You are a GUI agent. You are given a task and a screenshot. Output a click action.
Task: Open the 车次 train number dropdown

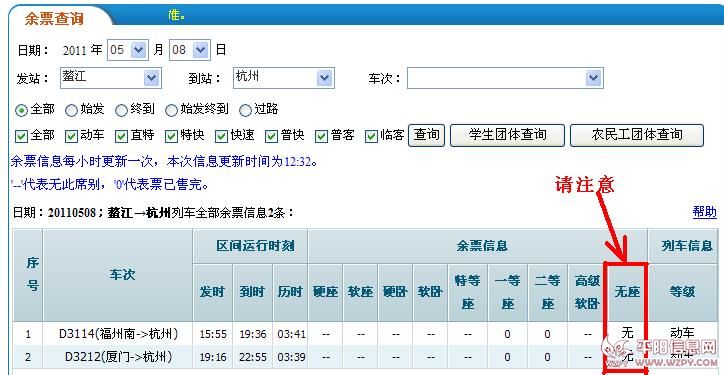[505, 78]
